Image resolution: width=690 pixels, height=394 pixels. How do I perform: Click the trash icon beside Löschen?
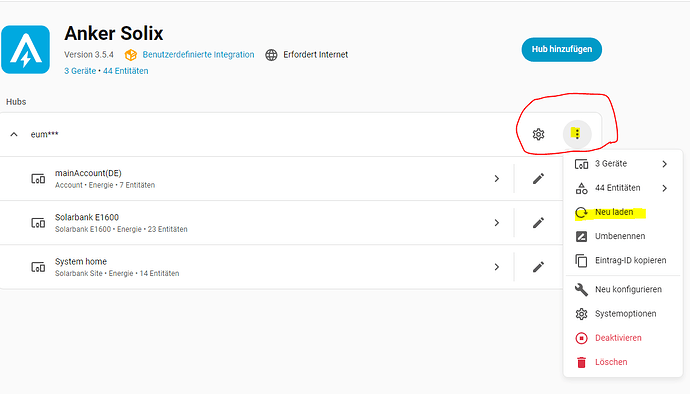point(581,362)
